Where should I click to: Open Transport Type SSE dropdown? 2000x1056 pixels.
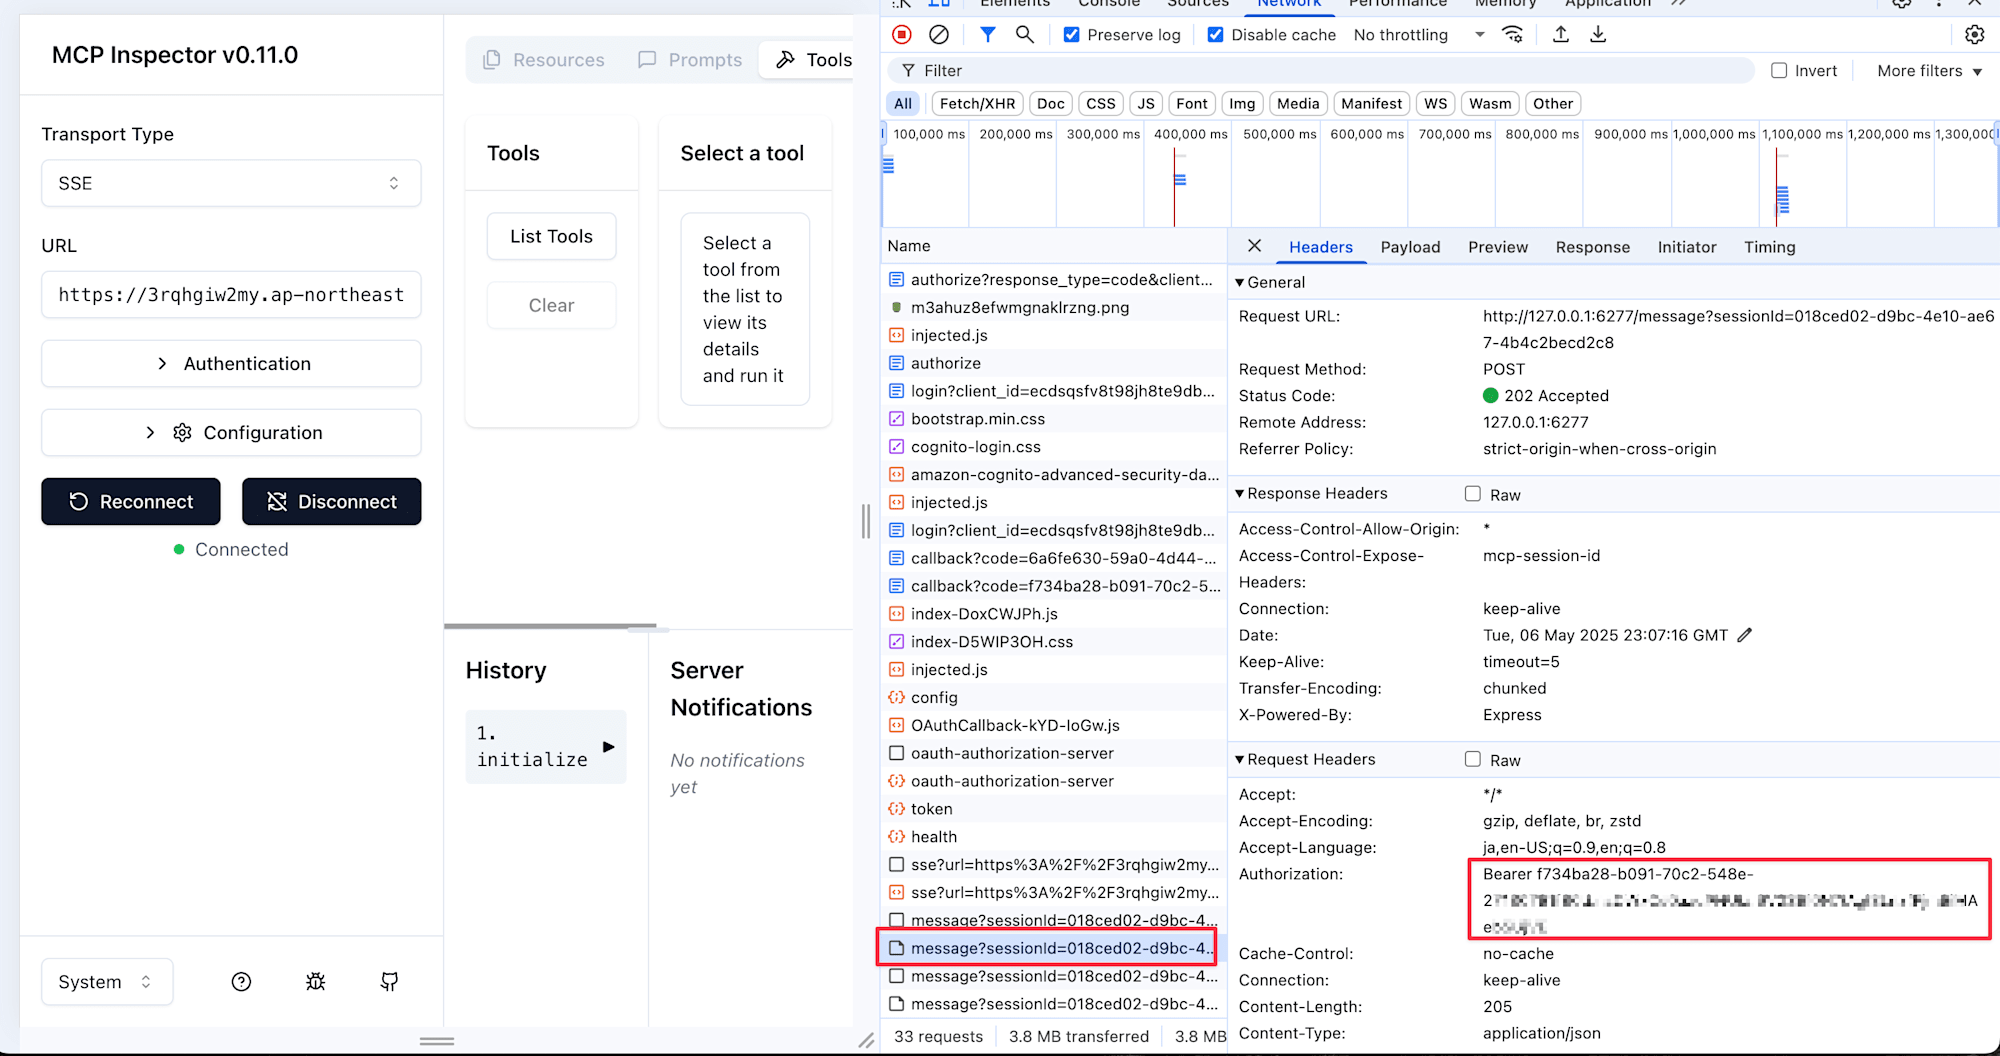point(231,183)
